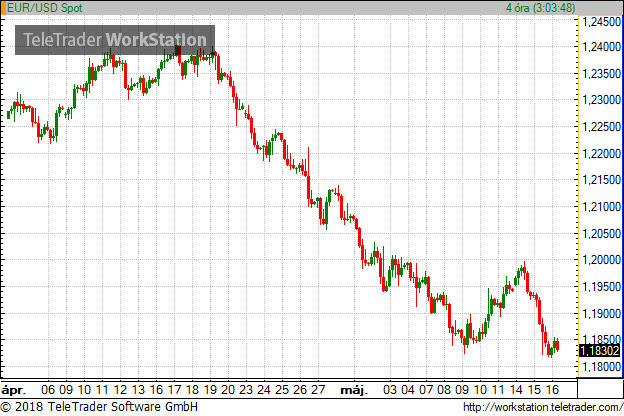Click the date label 07 on time axis
This screenshot has height=416, width=624.
pos(426,390)
